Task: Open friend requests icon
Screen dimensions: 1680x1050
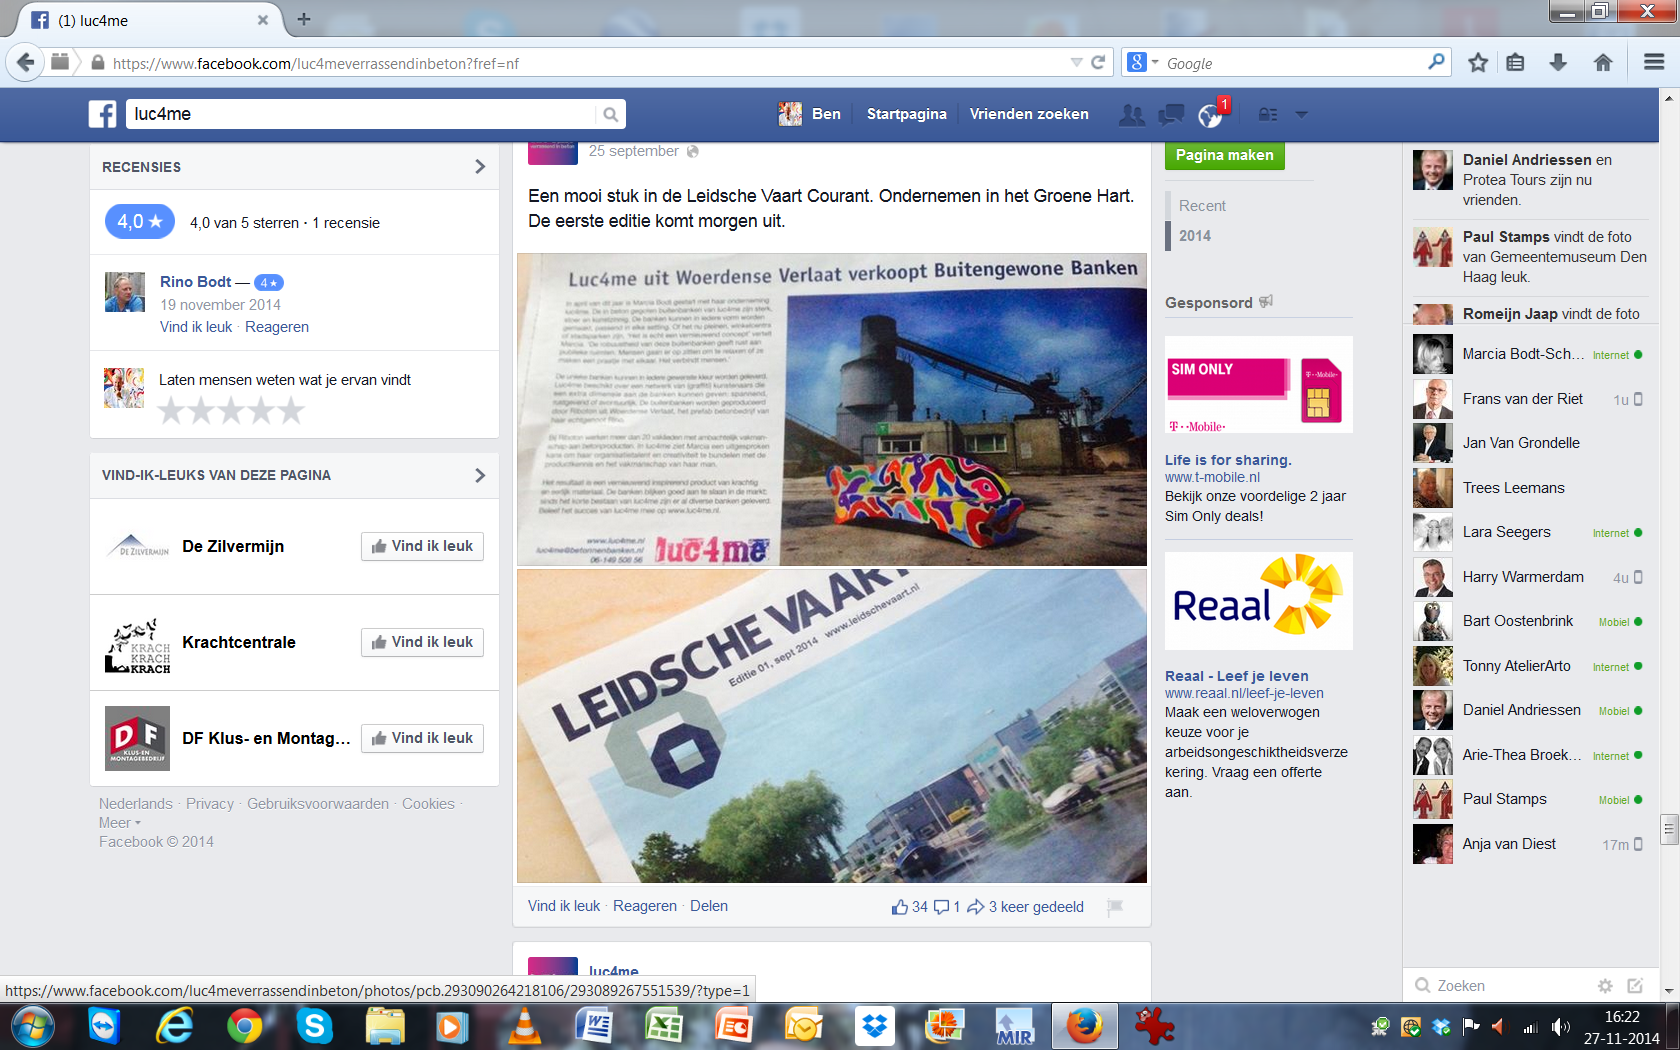Action: (1132, 115)
